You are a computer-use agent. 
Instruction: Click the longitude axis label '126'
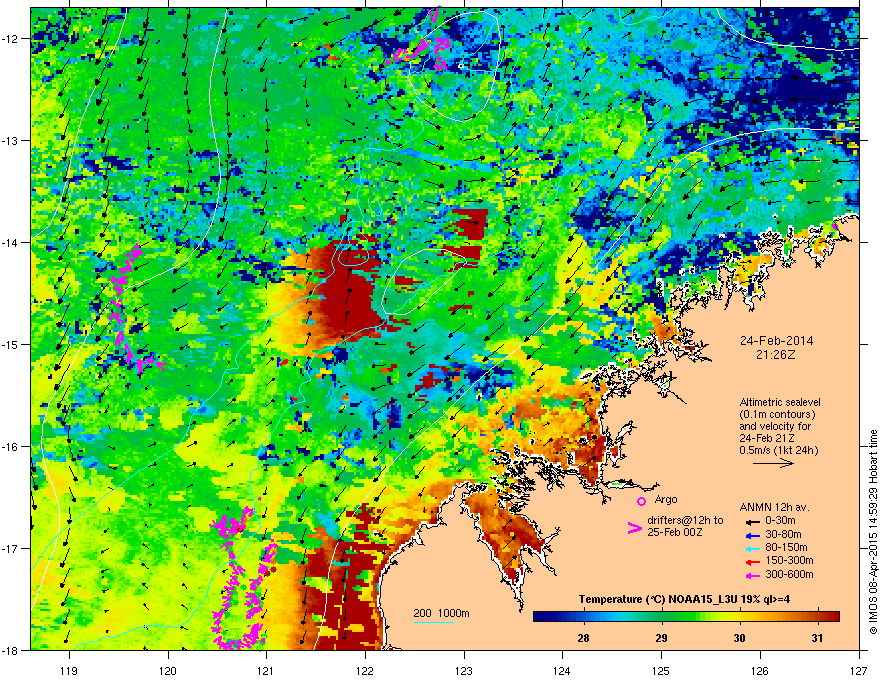pyautogui.click(x=760, y=670)
